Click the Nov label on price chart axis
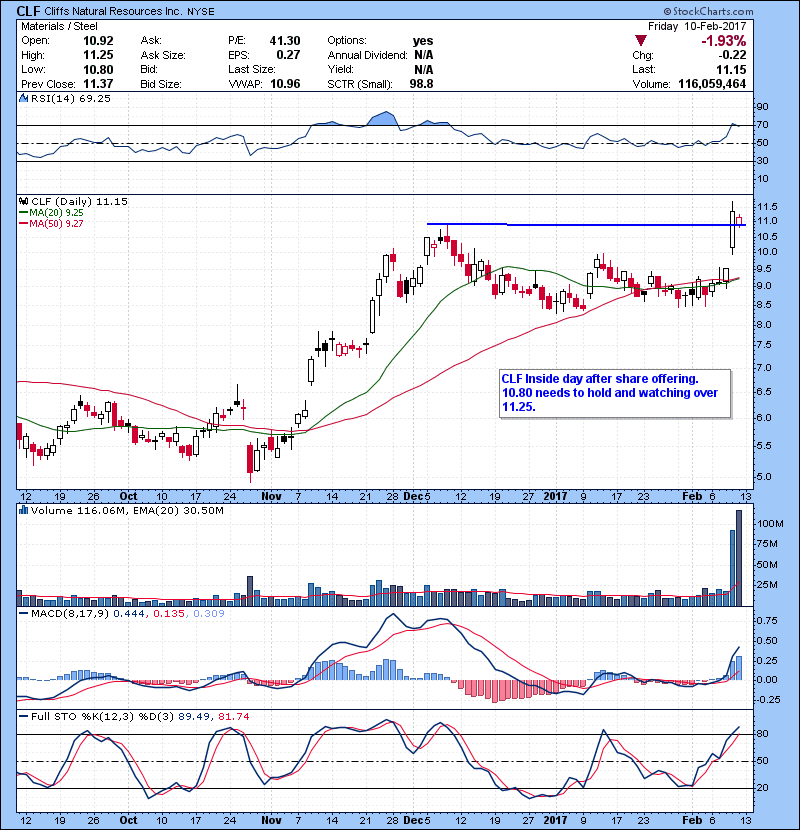The width and height of the screenshot is (800, 830). (271, 497)
